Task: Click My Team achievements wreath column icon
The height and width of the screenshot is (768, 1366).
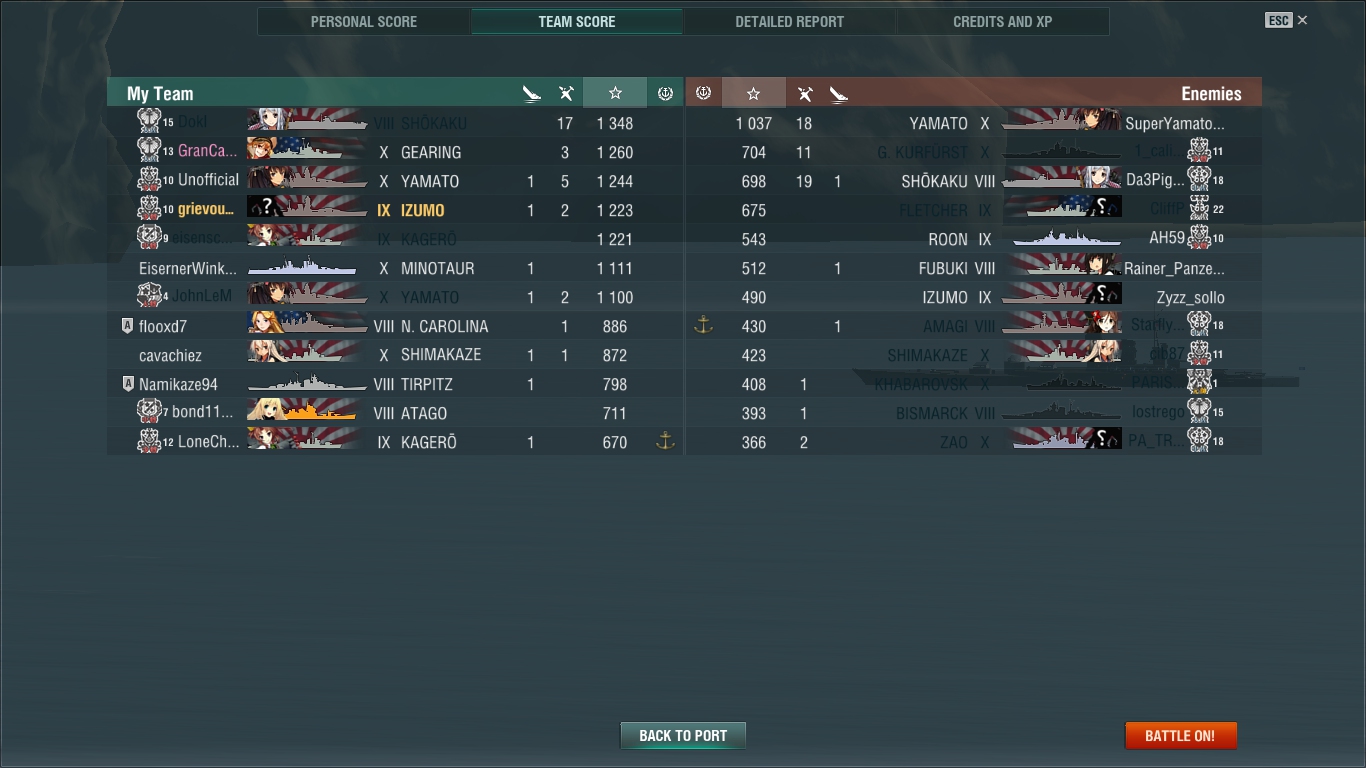Action: 665,93
